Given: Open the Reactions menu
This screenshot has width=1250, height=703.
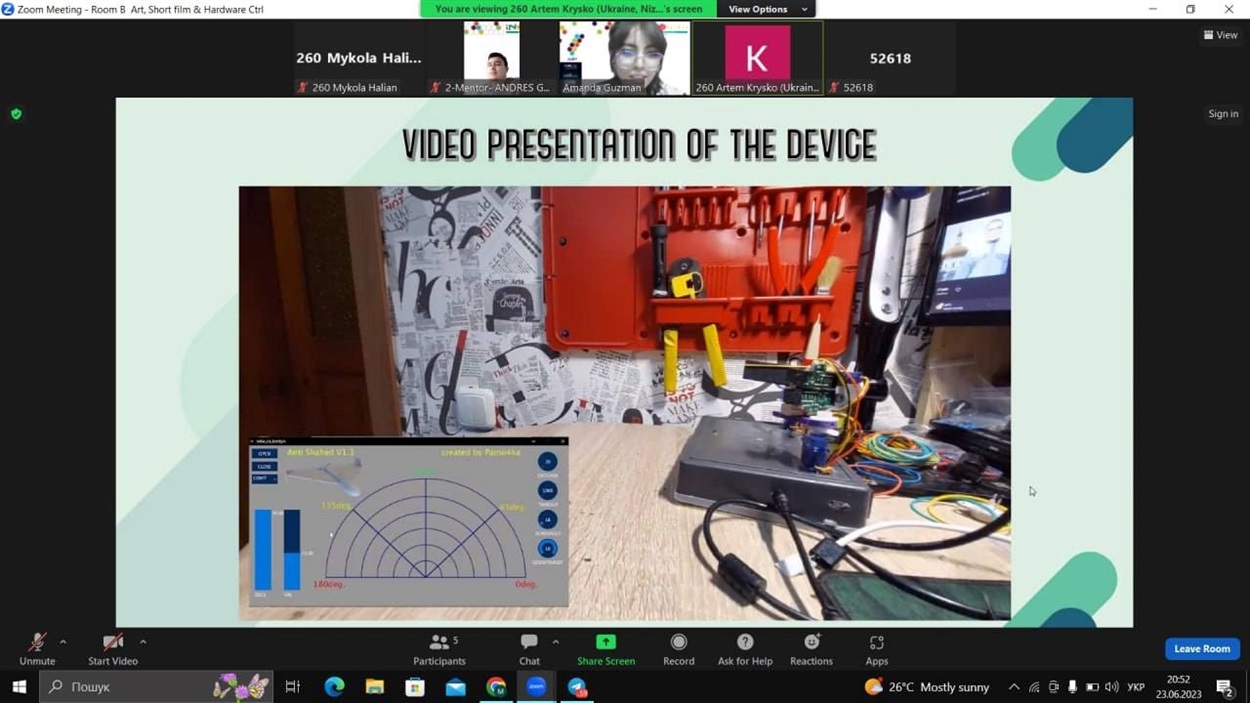Looking at the screenshot, I should (x=811, y=648).
